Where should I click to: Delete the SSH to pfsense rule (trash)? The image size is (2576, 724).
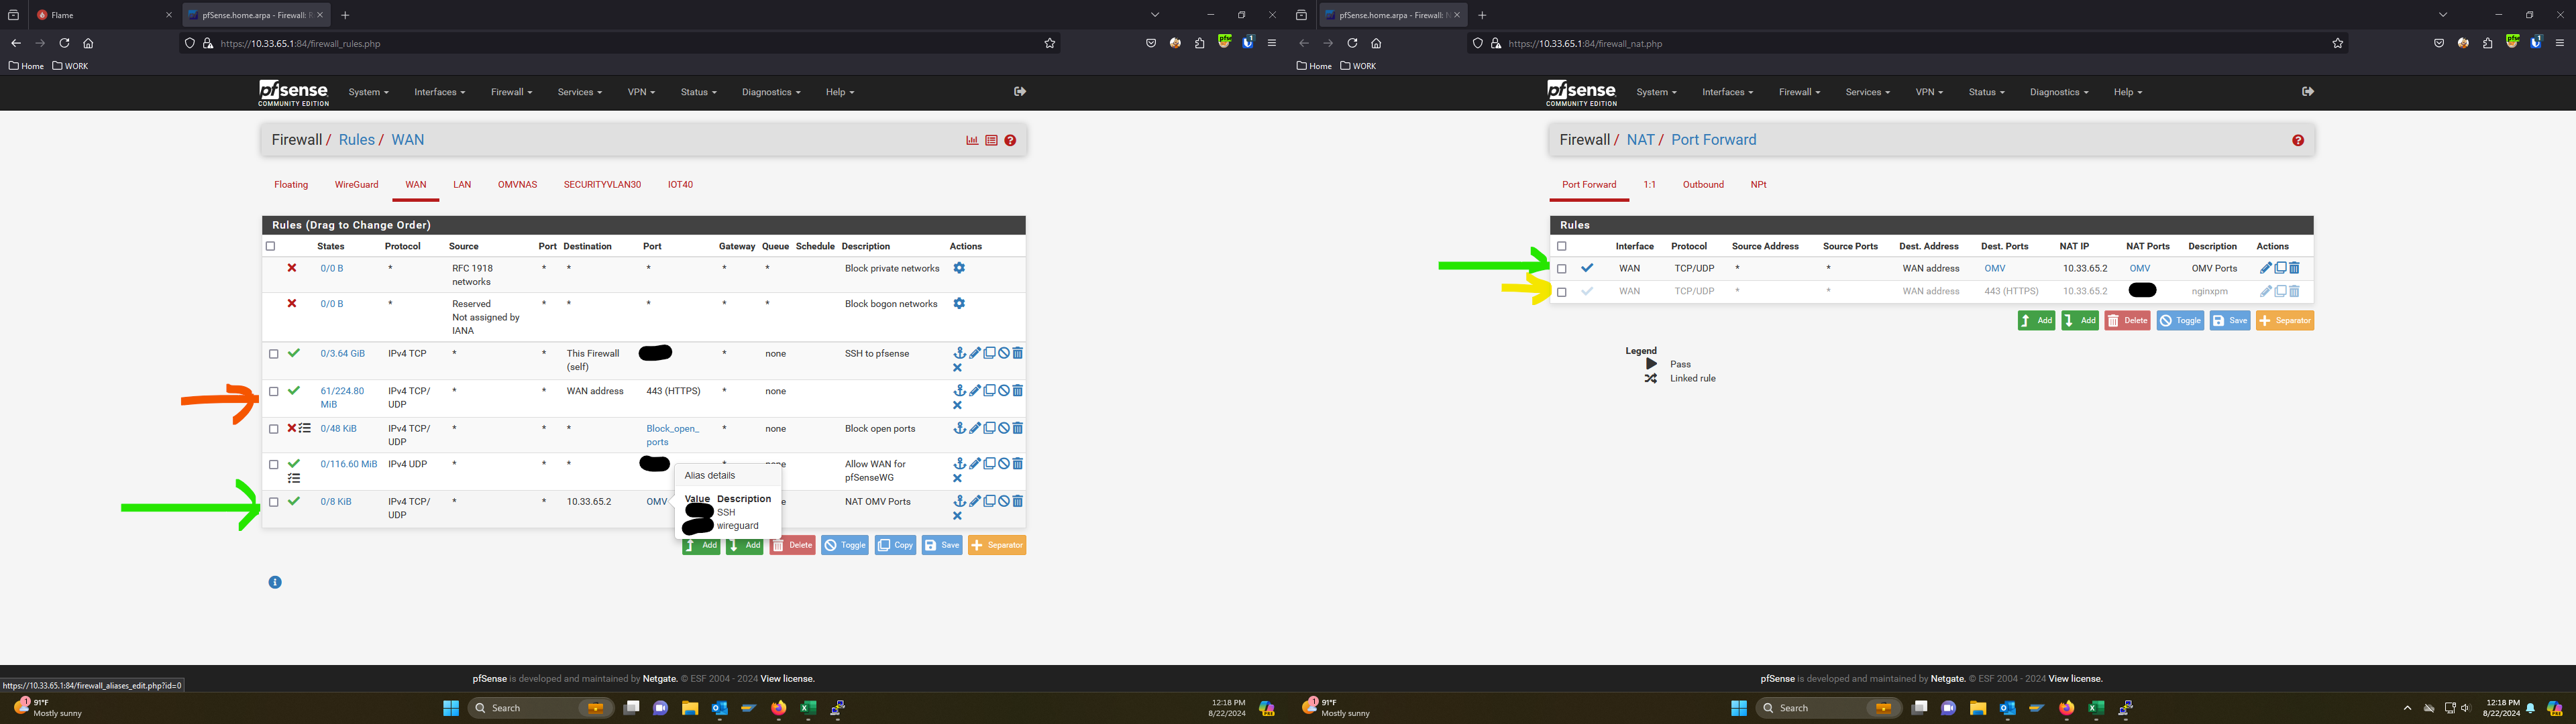[1018, 353]
